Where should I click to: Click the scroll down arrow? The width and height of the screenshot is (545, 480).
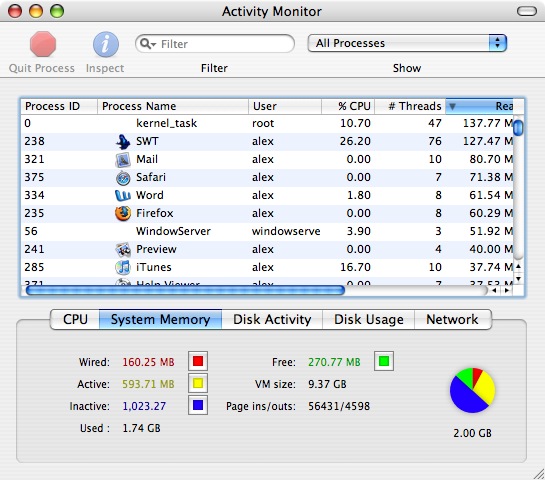[518, 279]
